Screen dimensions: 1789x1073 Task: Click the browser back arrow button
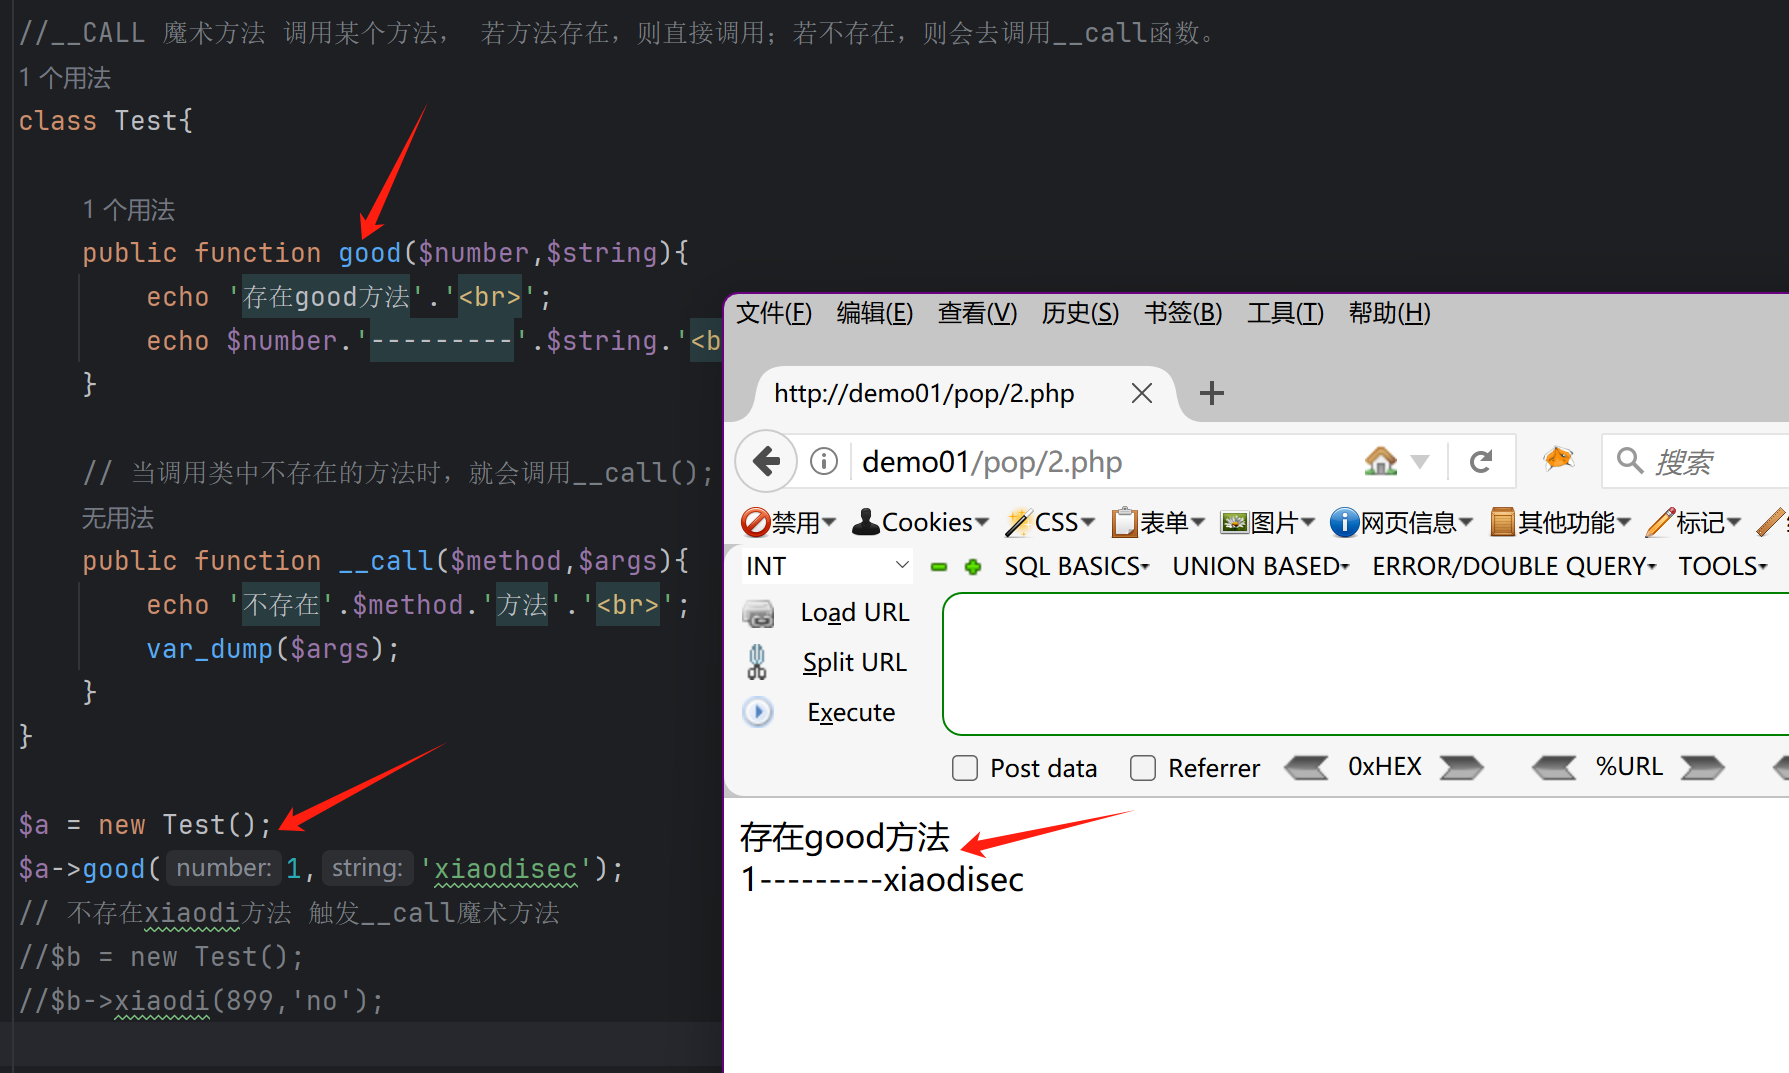tap(766, 462)
